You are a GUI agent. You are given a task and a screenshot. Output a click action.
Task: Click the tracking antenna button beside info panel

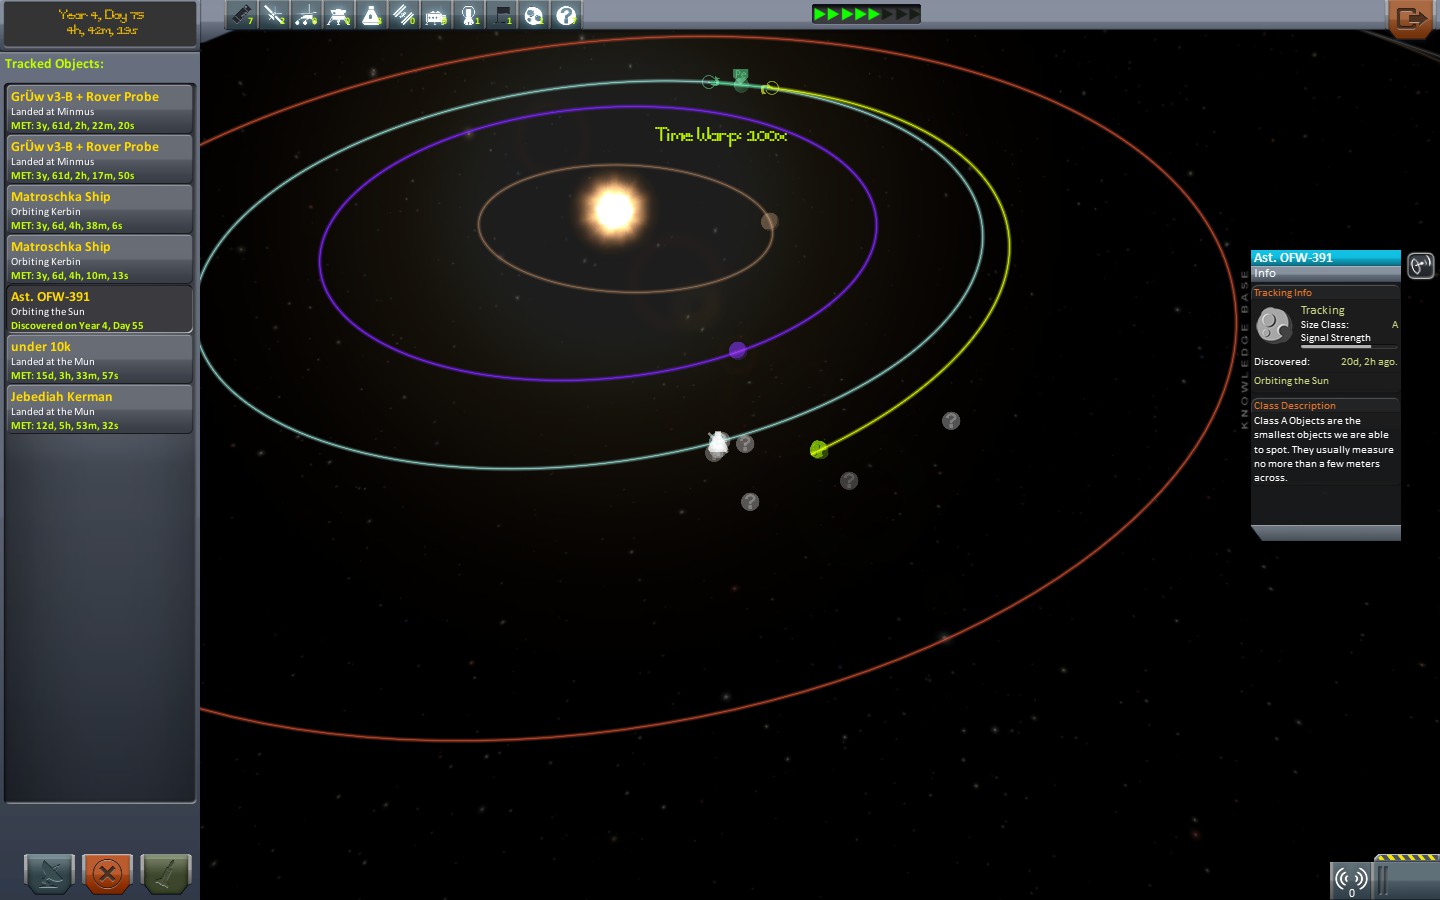[x=1420, y=265]
